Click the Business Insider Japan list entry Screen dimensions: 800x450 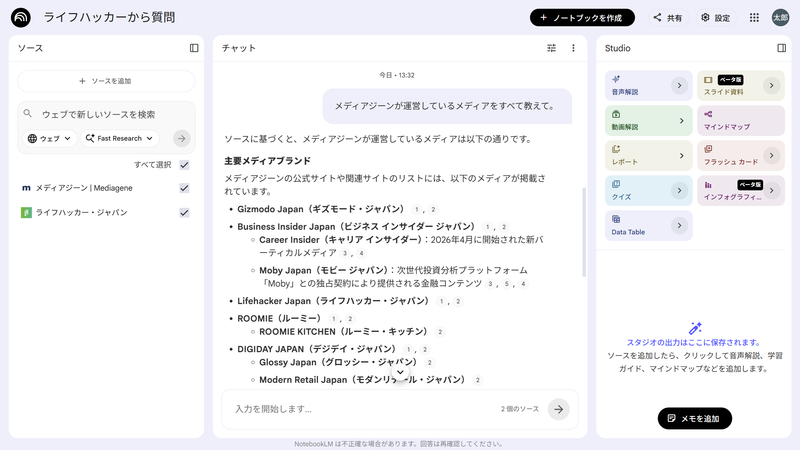[356, 227]
